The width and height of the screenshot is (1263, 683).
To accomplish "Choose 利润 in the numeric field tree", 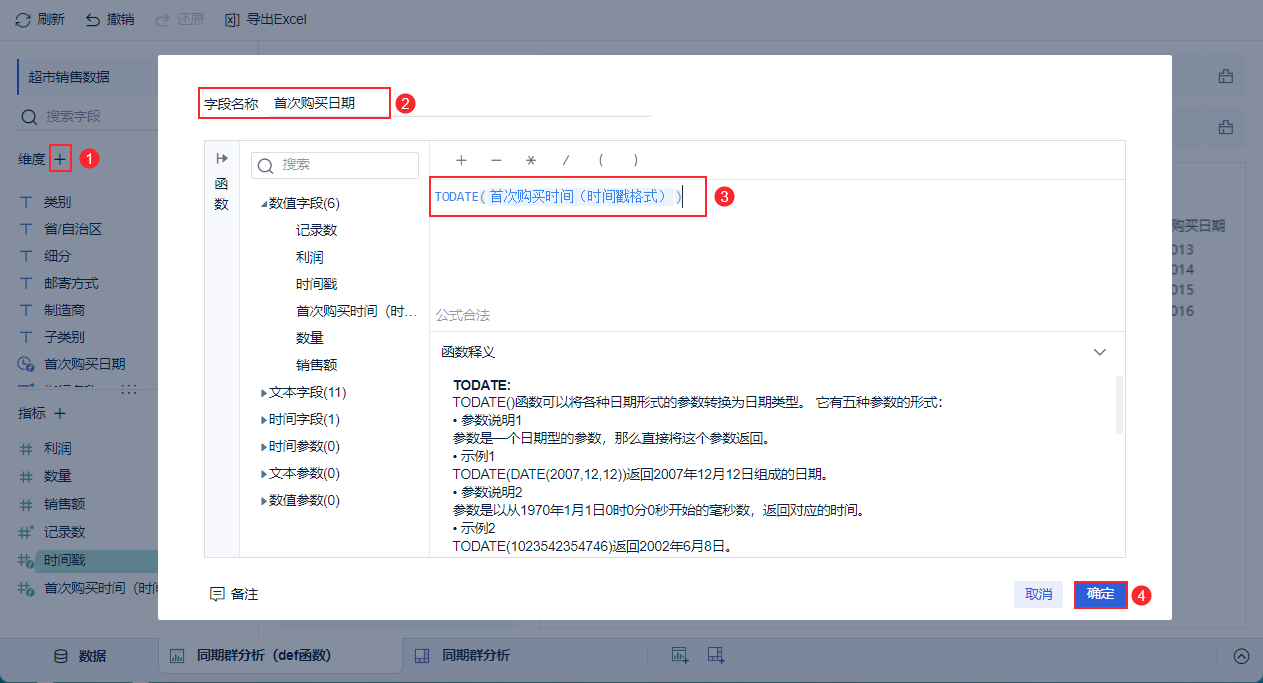I will point(309,257).
